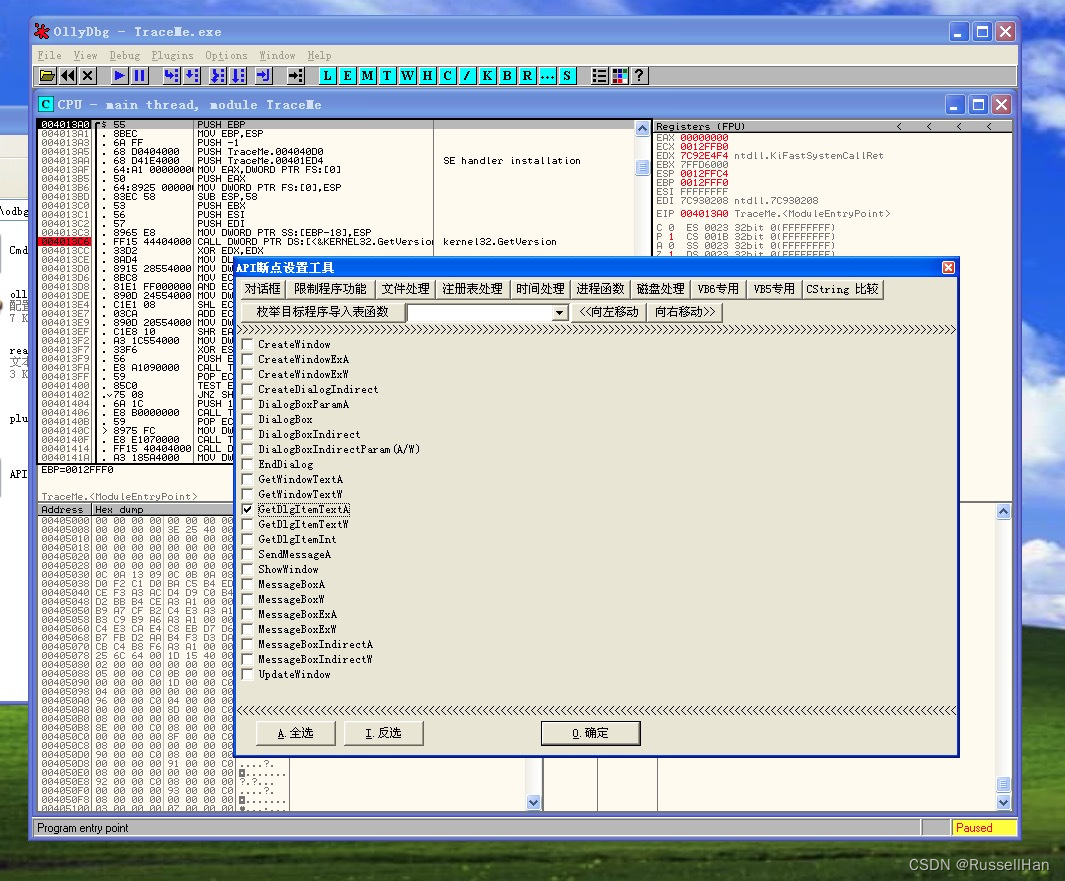Image resolution: width=1065 pixels, height=881 pixels.
Task: Click hex dump pane scroll down arrow
Action: [x=533, y=802]
